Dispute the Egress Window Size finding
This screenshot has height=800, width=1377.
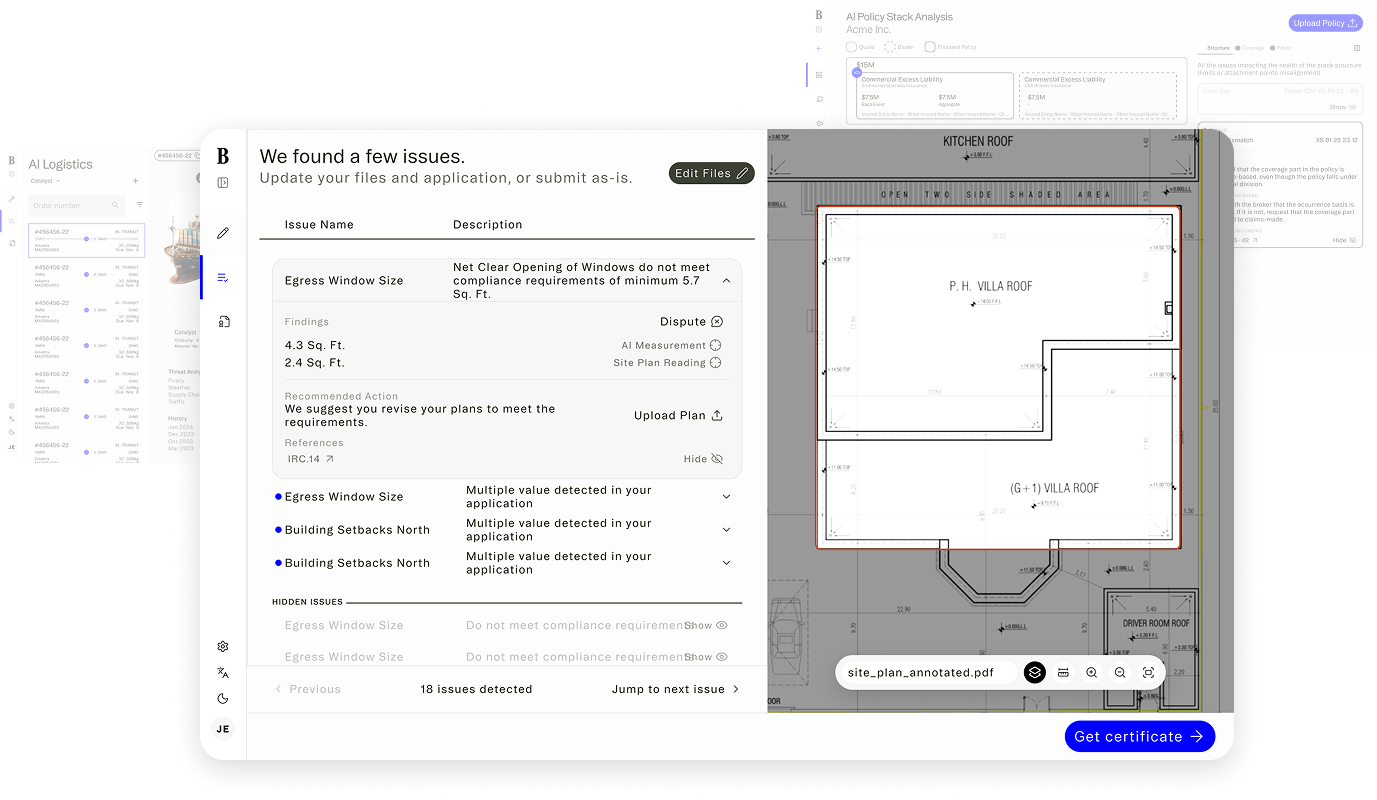(x=691, y=322)
